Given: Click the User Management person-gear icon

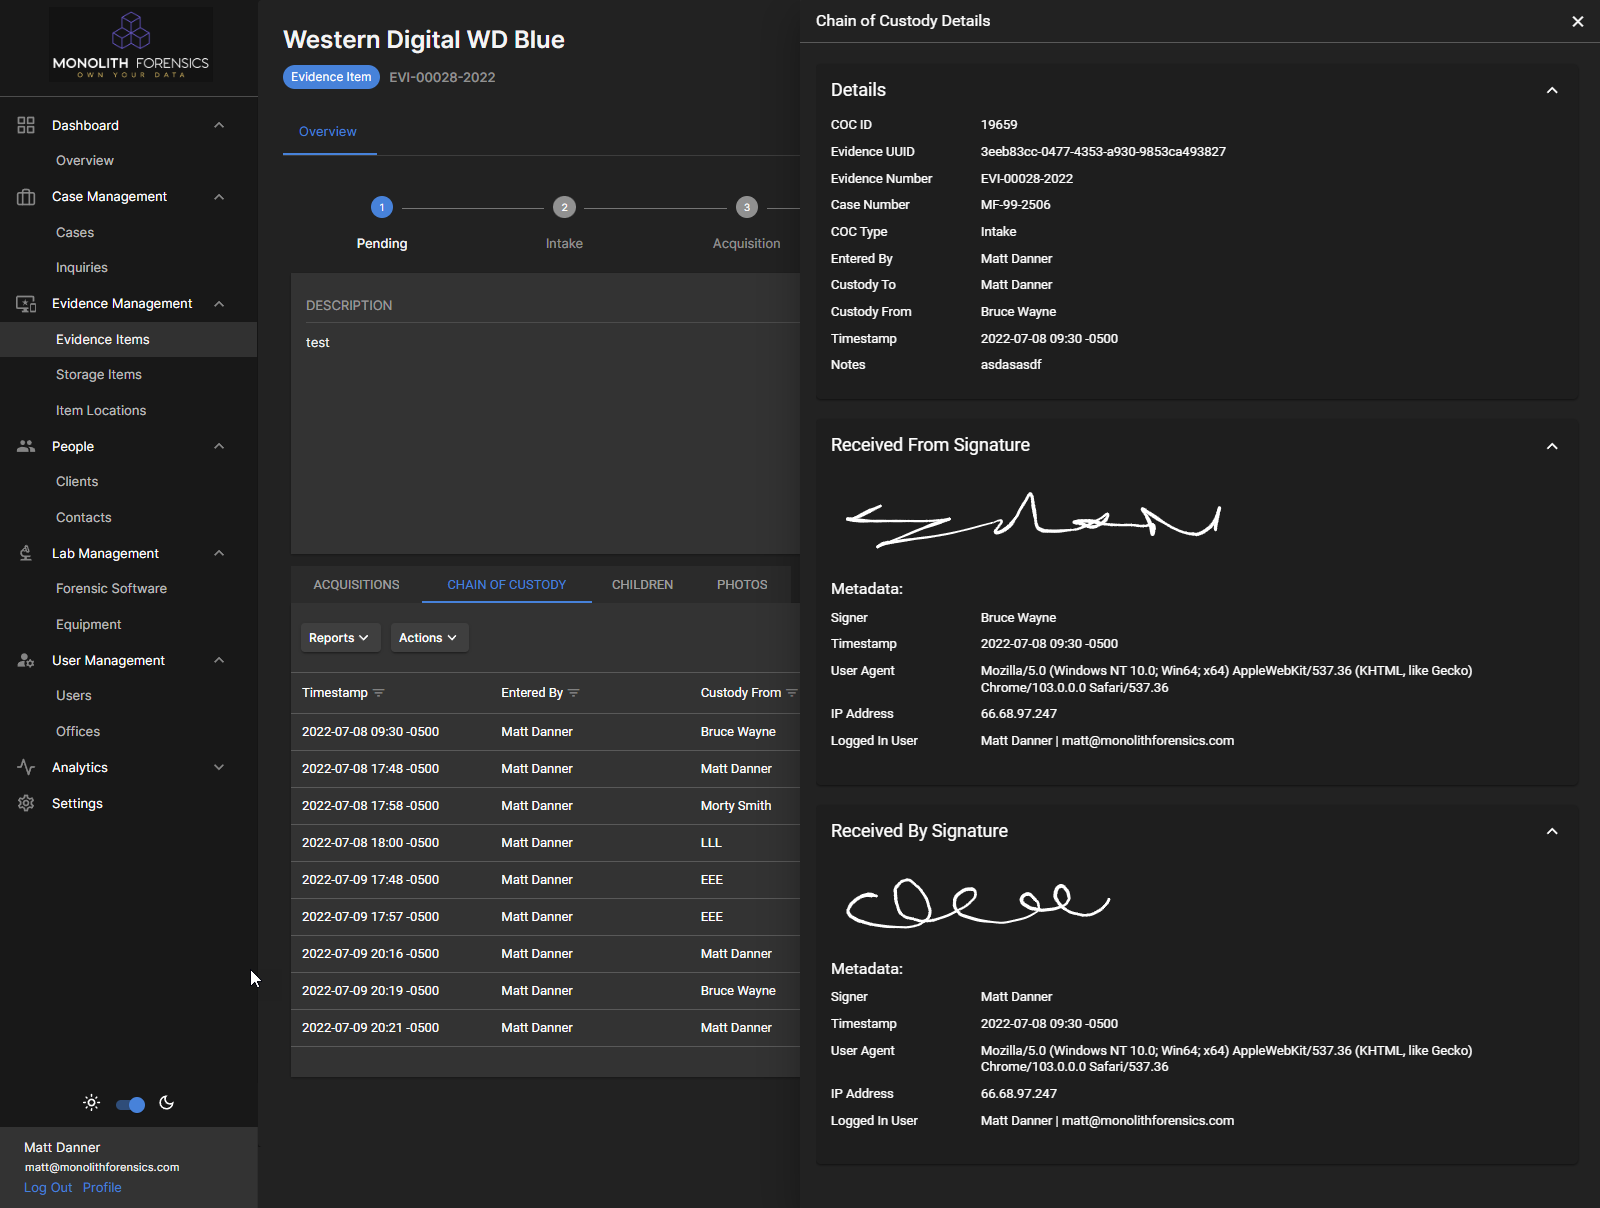Looking at the screenshot, I should (26, 660).
